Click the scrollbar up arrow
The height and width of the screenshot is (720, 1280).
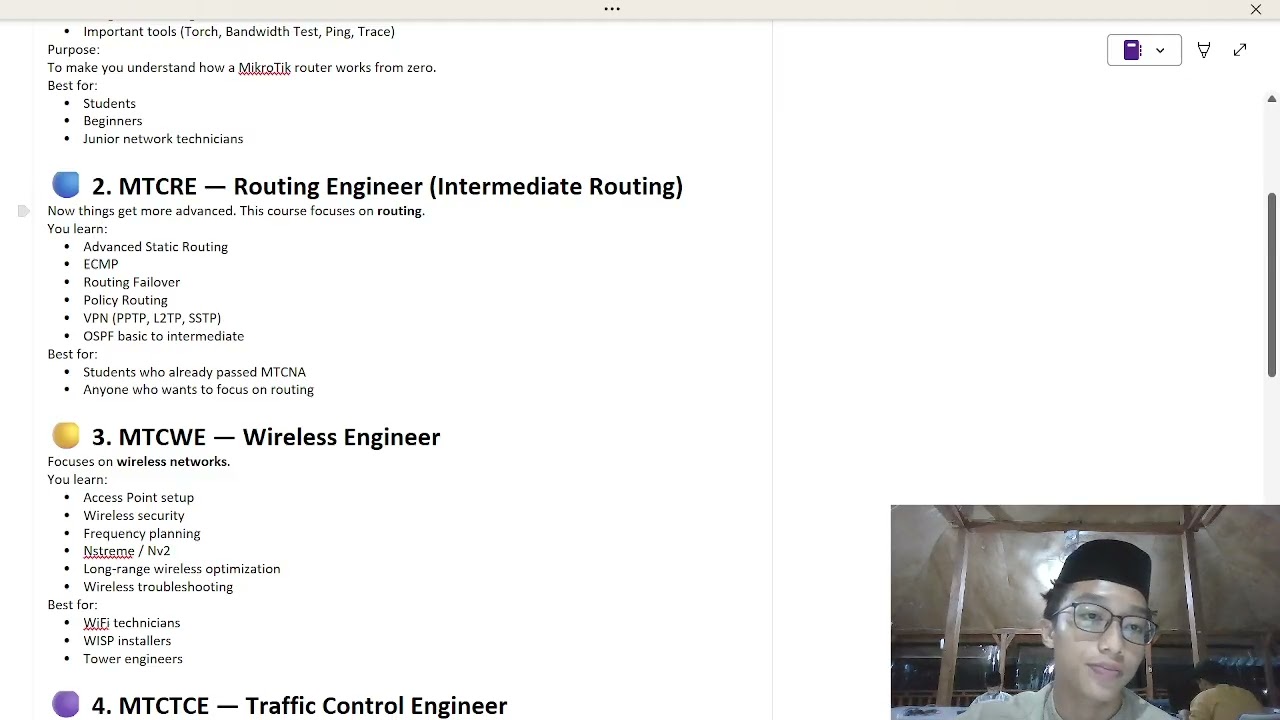1272,98
